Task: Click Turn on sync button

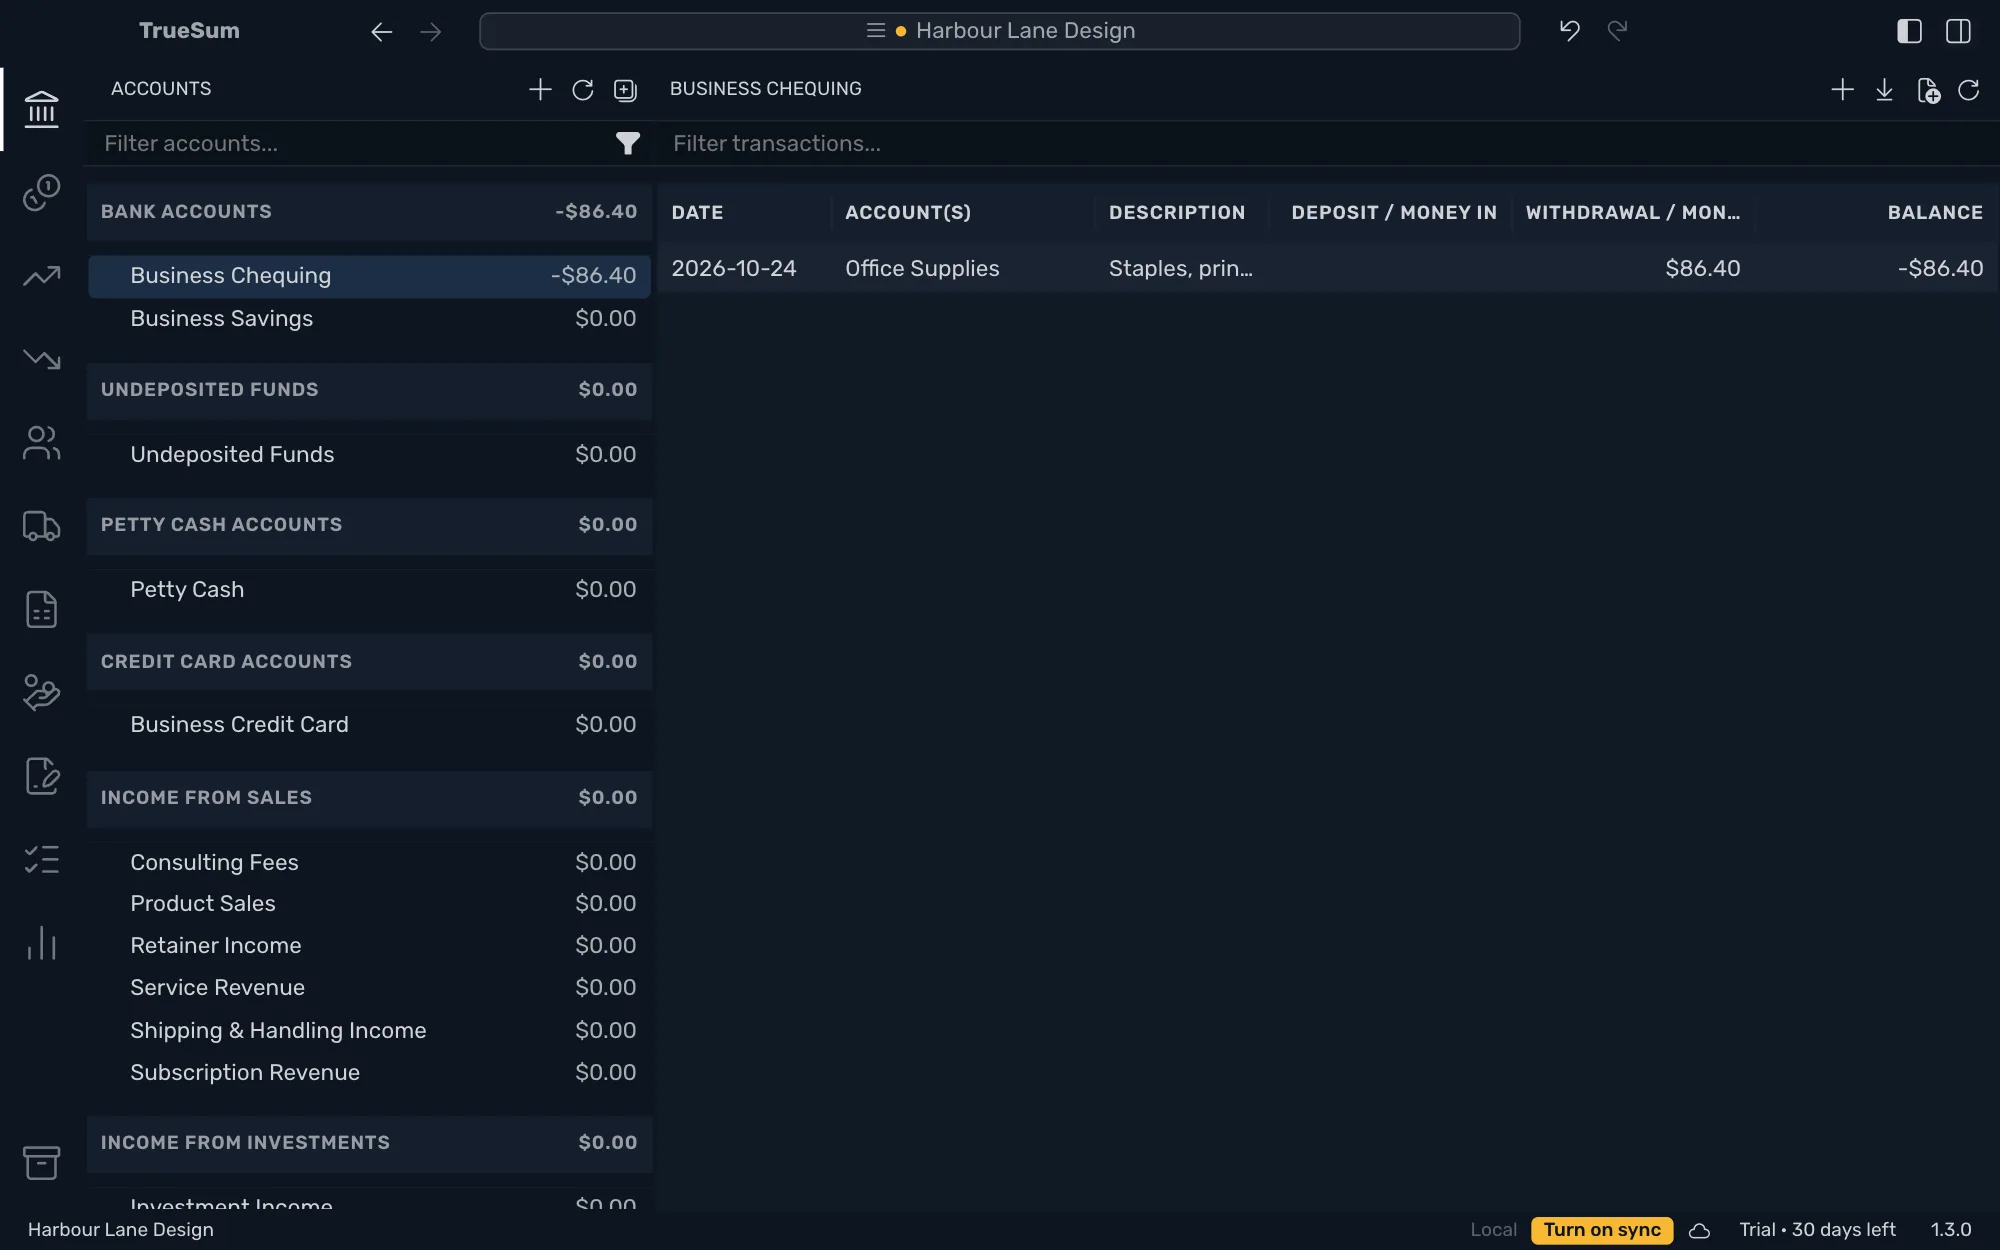Action: point(1601,1230)
